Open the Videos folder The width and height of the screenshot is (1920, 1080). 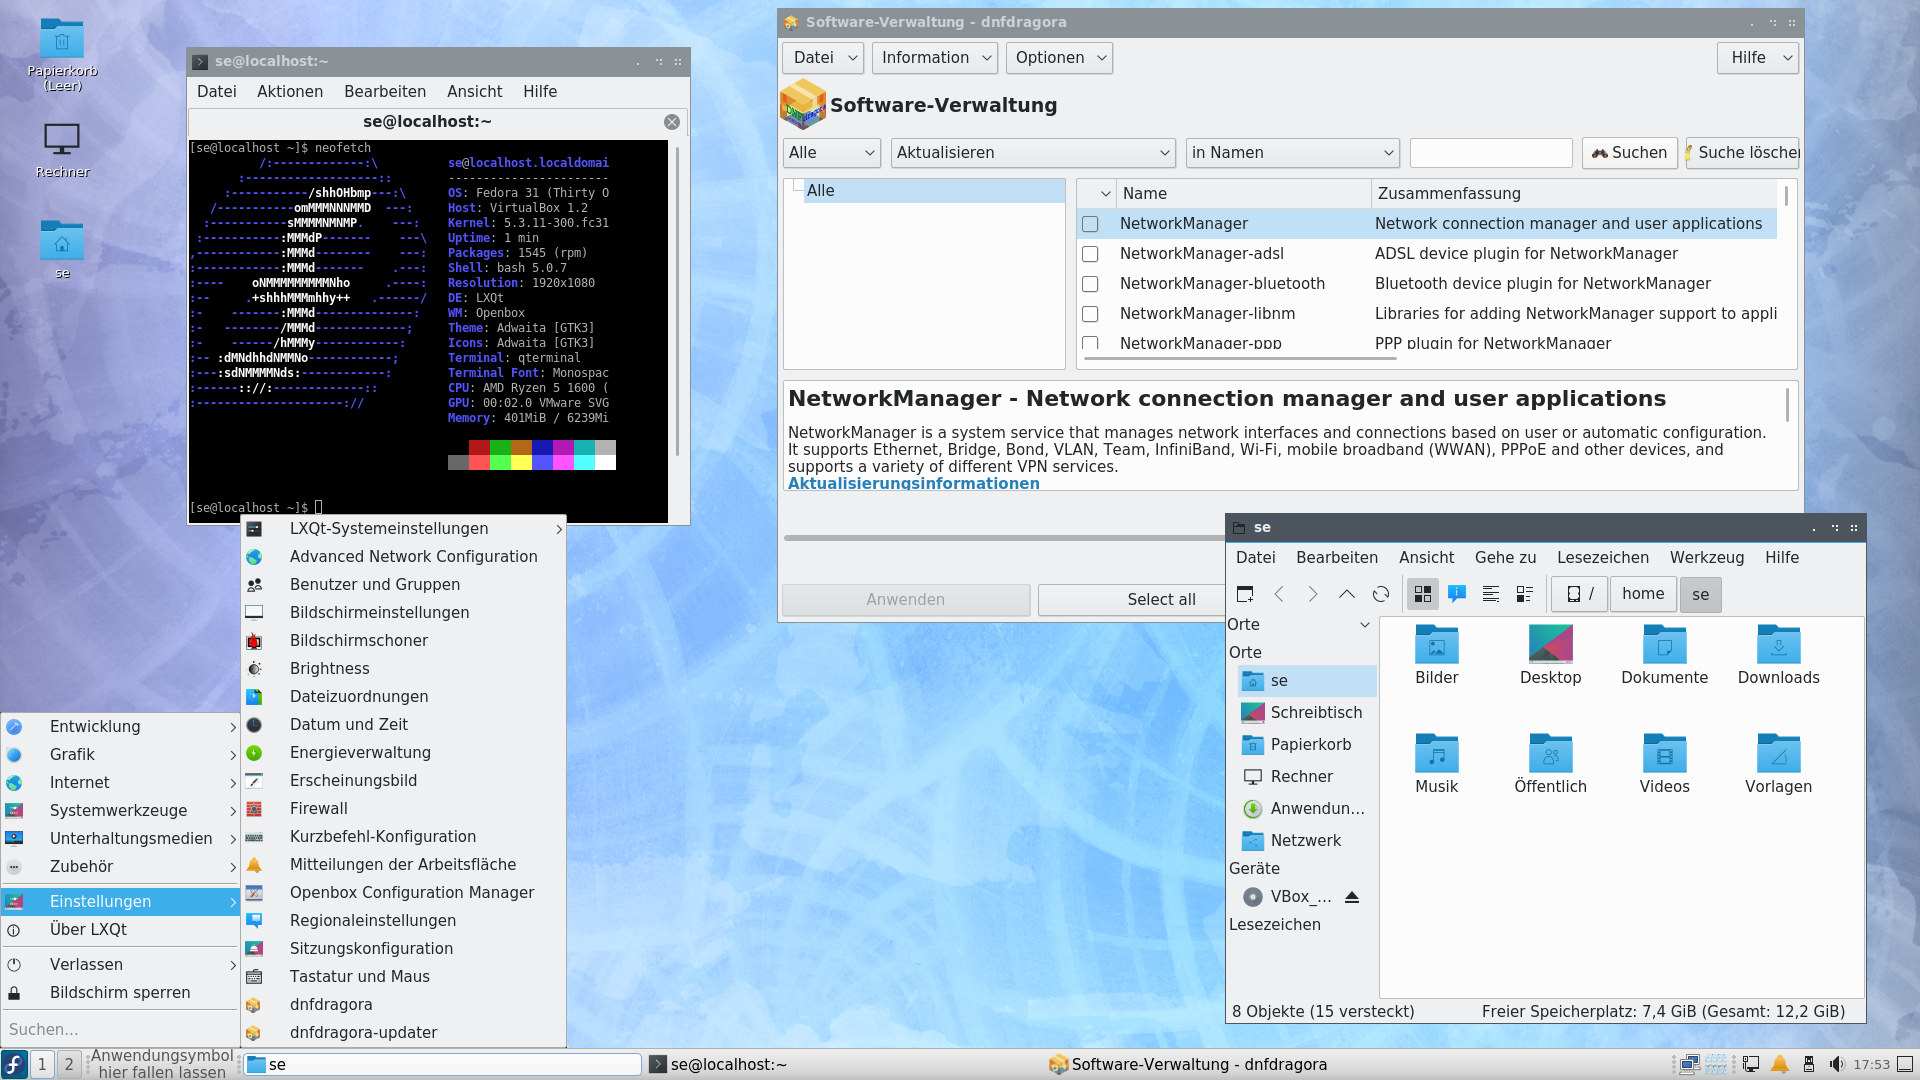pyautogui.click(x=1665, y=764)
